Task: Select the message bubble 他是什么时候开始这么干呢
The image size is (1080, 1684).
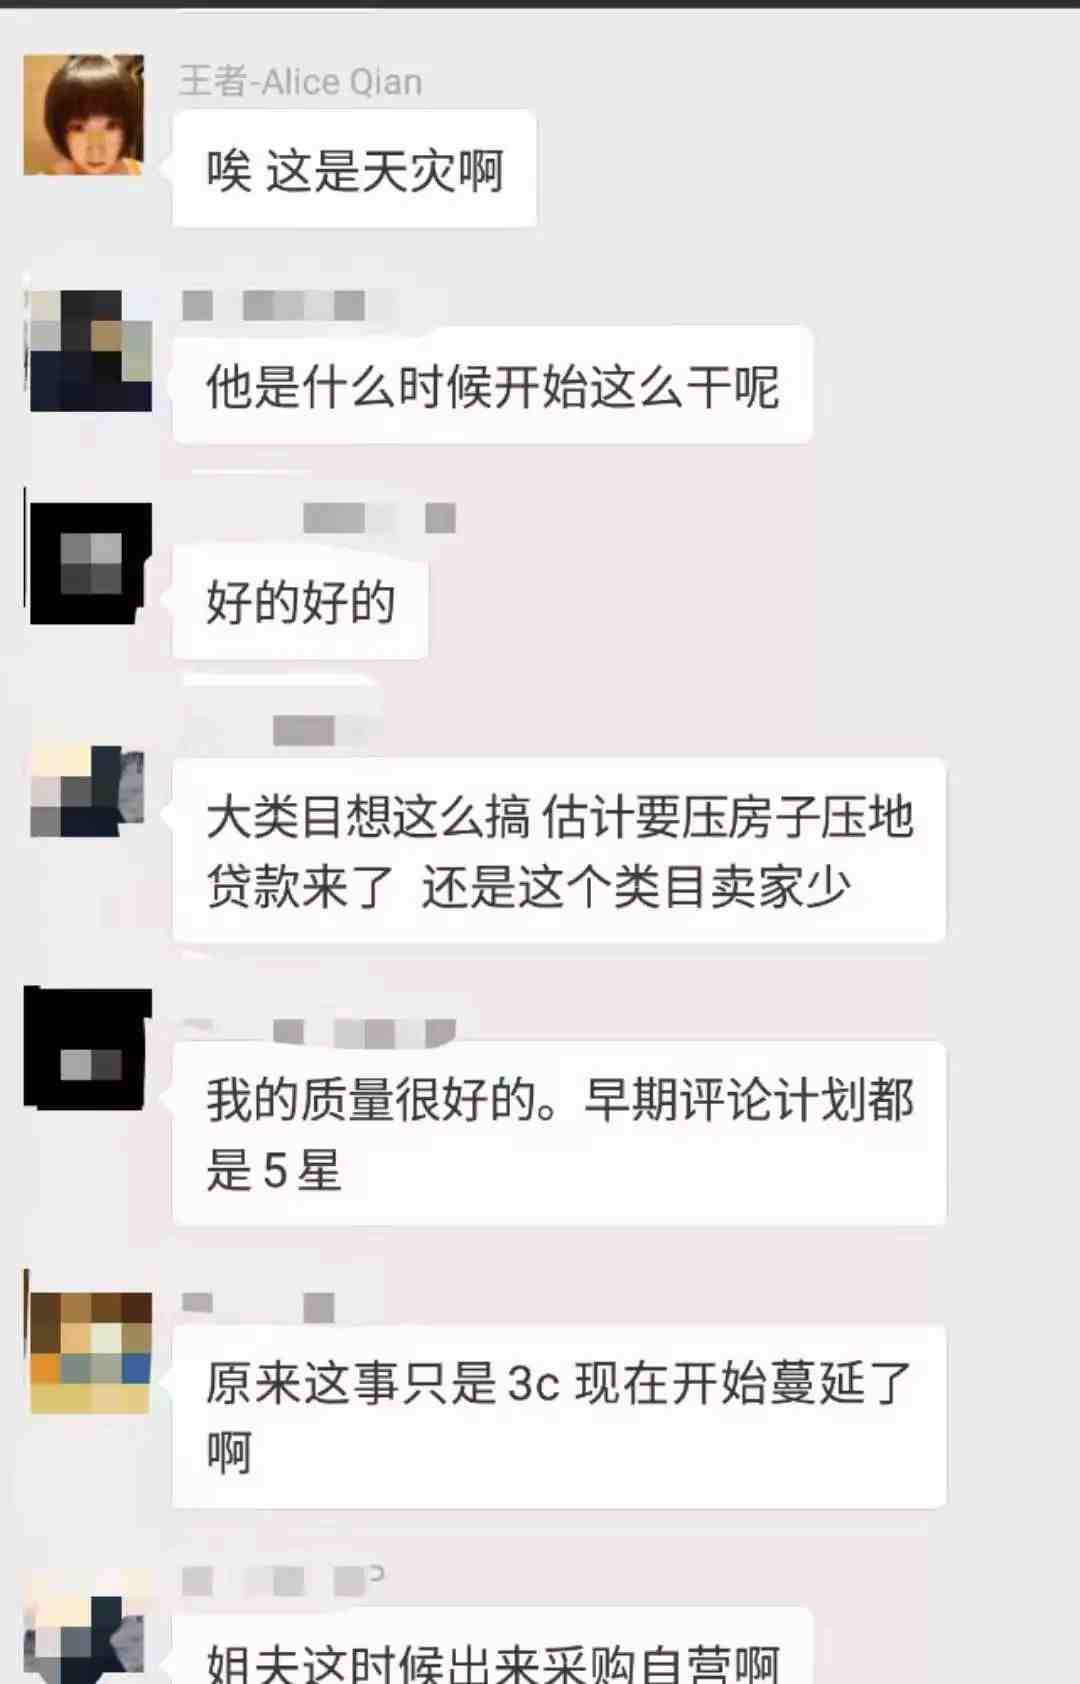Action: [492, 385]
